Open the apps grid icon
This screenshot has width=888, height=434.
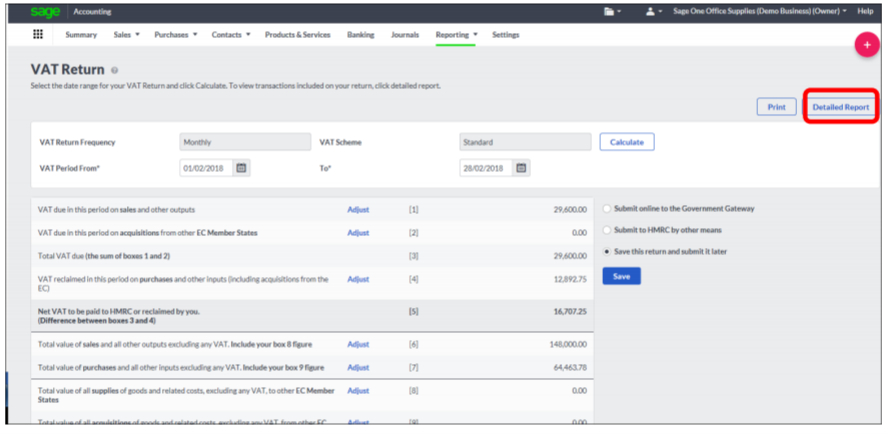[x=38, y=35]
